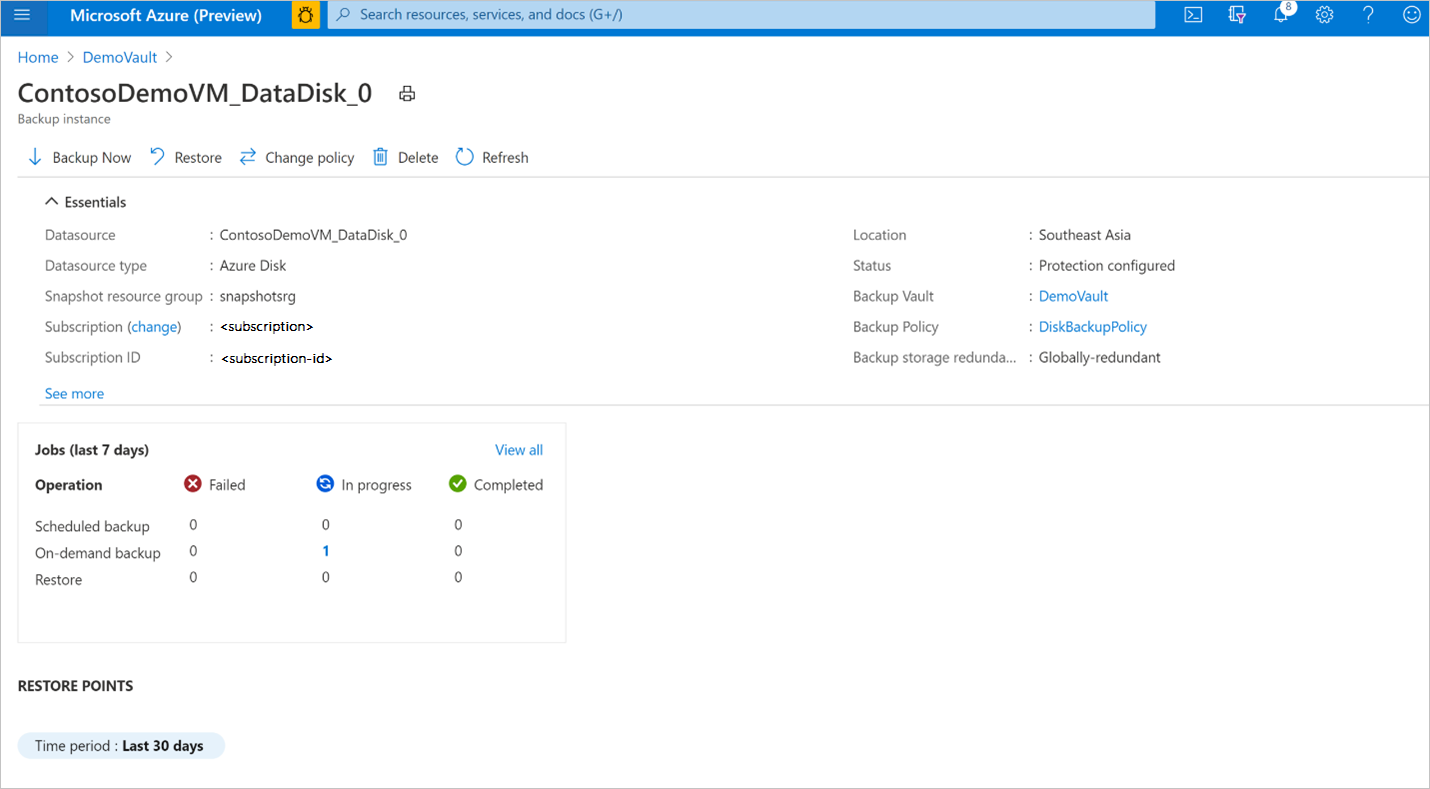Choose Restore in the command bar
Image resolution: width=1430 pixels, height=789 pixels.
[186, 157]
